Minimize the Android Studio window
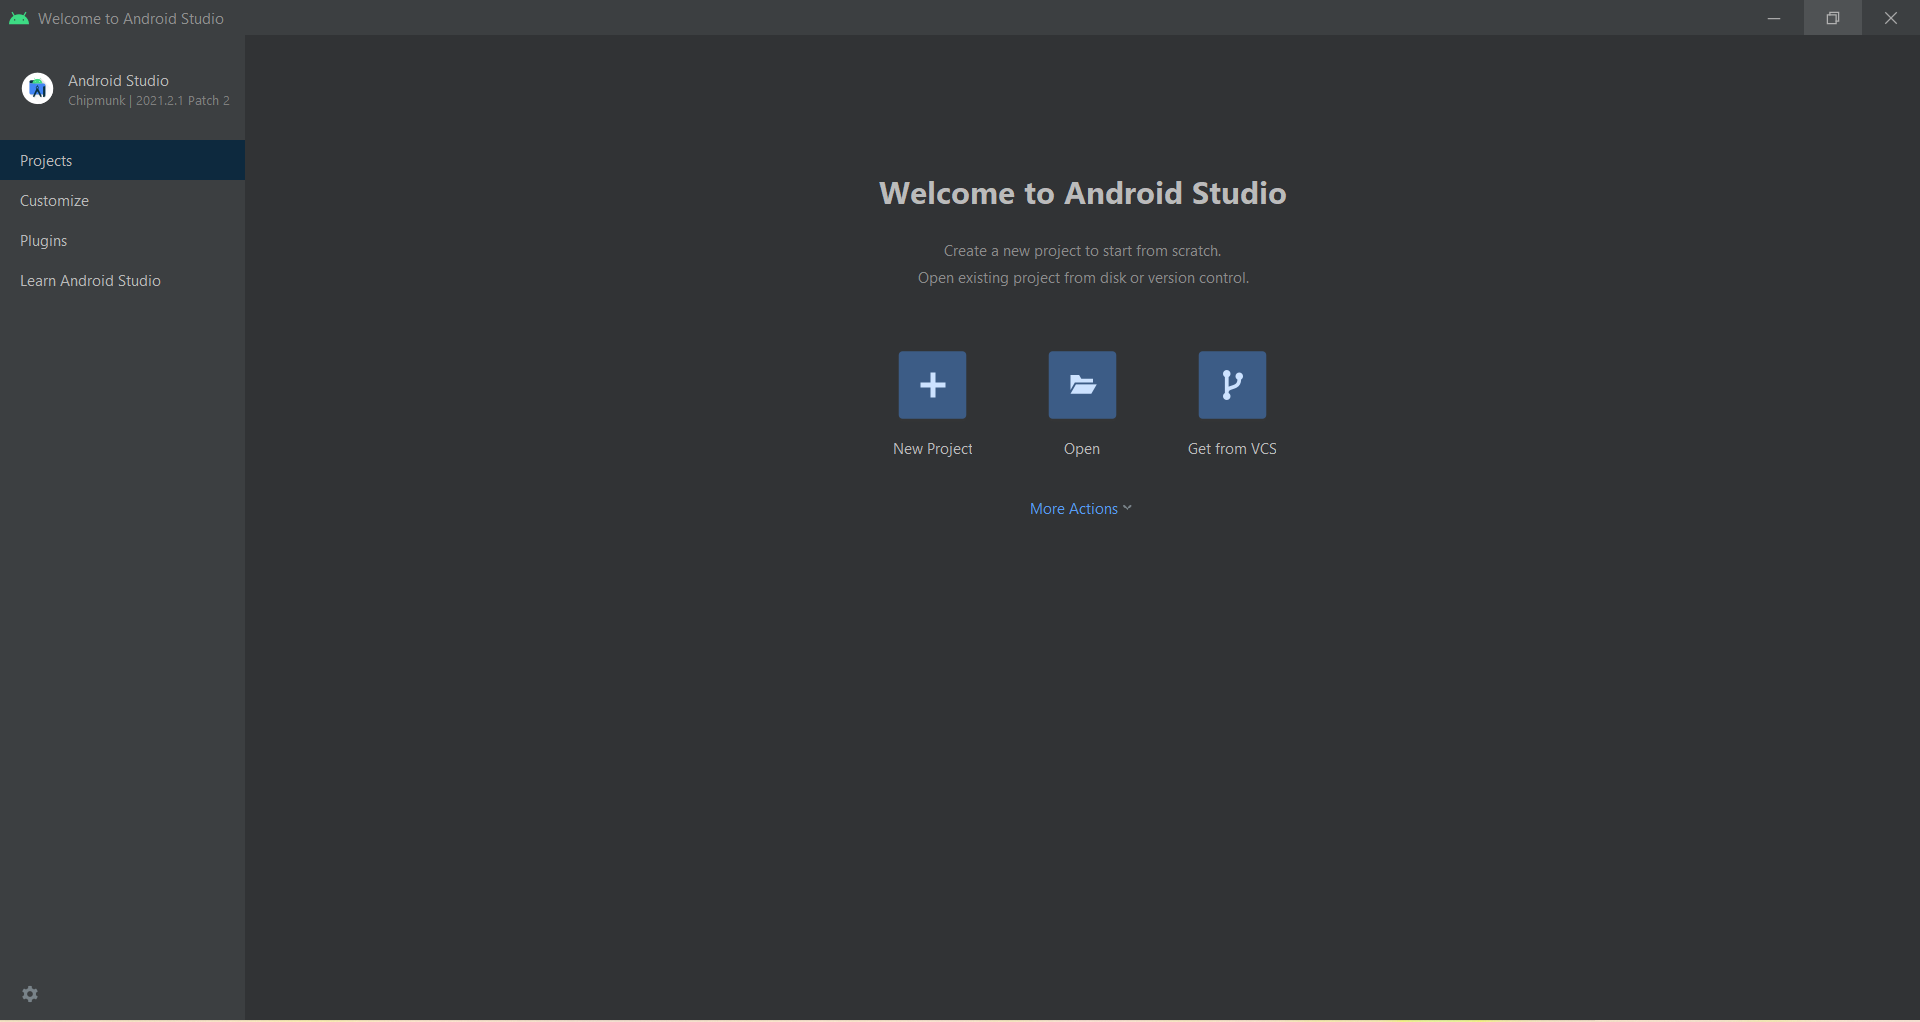 pos(1774,18)
